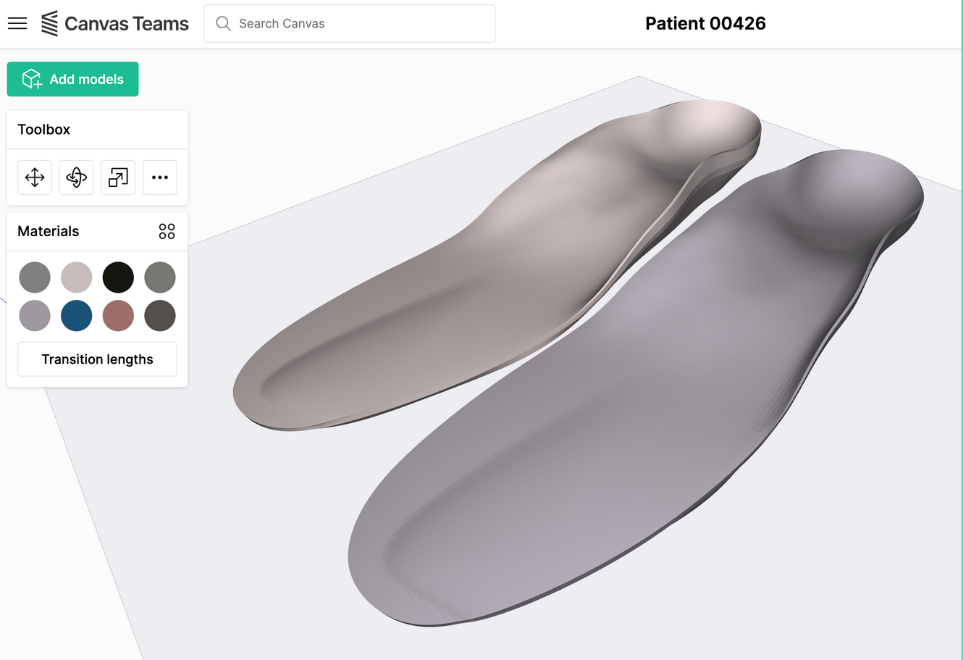Click the Materials grid view icon

point(167,231)
